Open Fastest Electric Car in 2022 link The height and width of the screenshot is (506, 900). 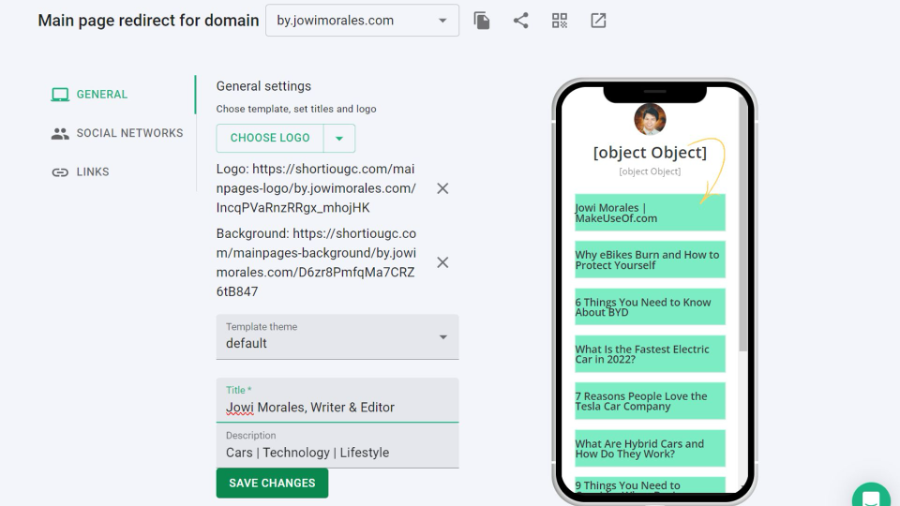(650, 354)
